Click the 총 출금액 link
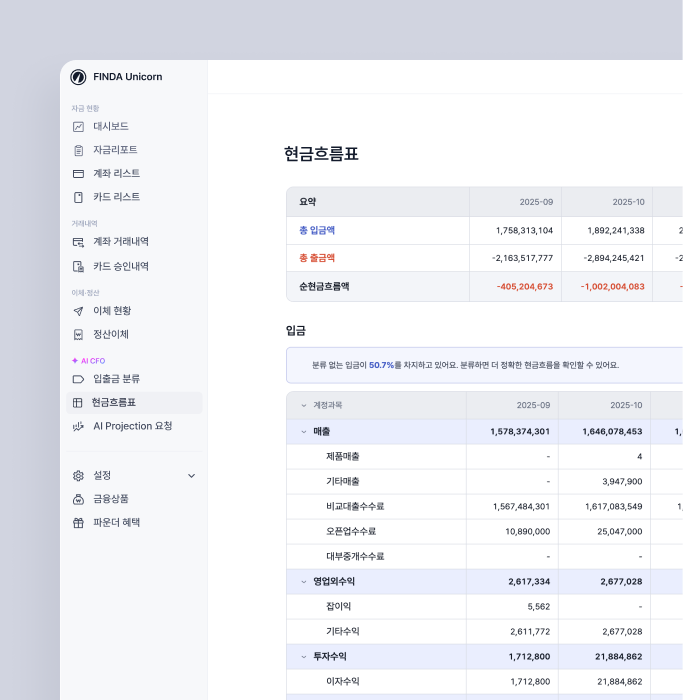 pyautogui.click(x=317, y=258)
